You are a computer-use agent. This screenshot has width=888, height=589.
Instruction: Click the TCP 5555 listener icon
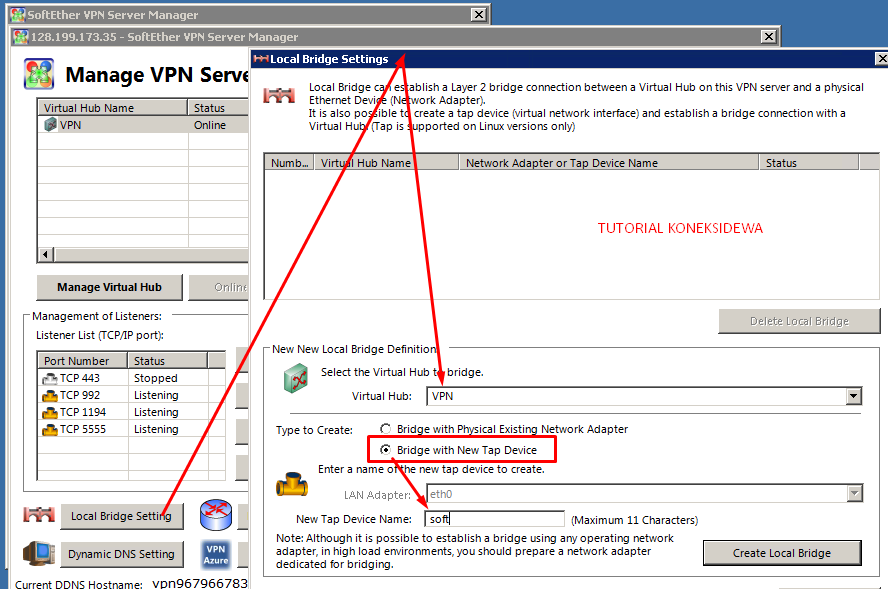(x=50, y=429)
